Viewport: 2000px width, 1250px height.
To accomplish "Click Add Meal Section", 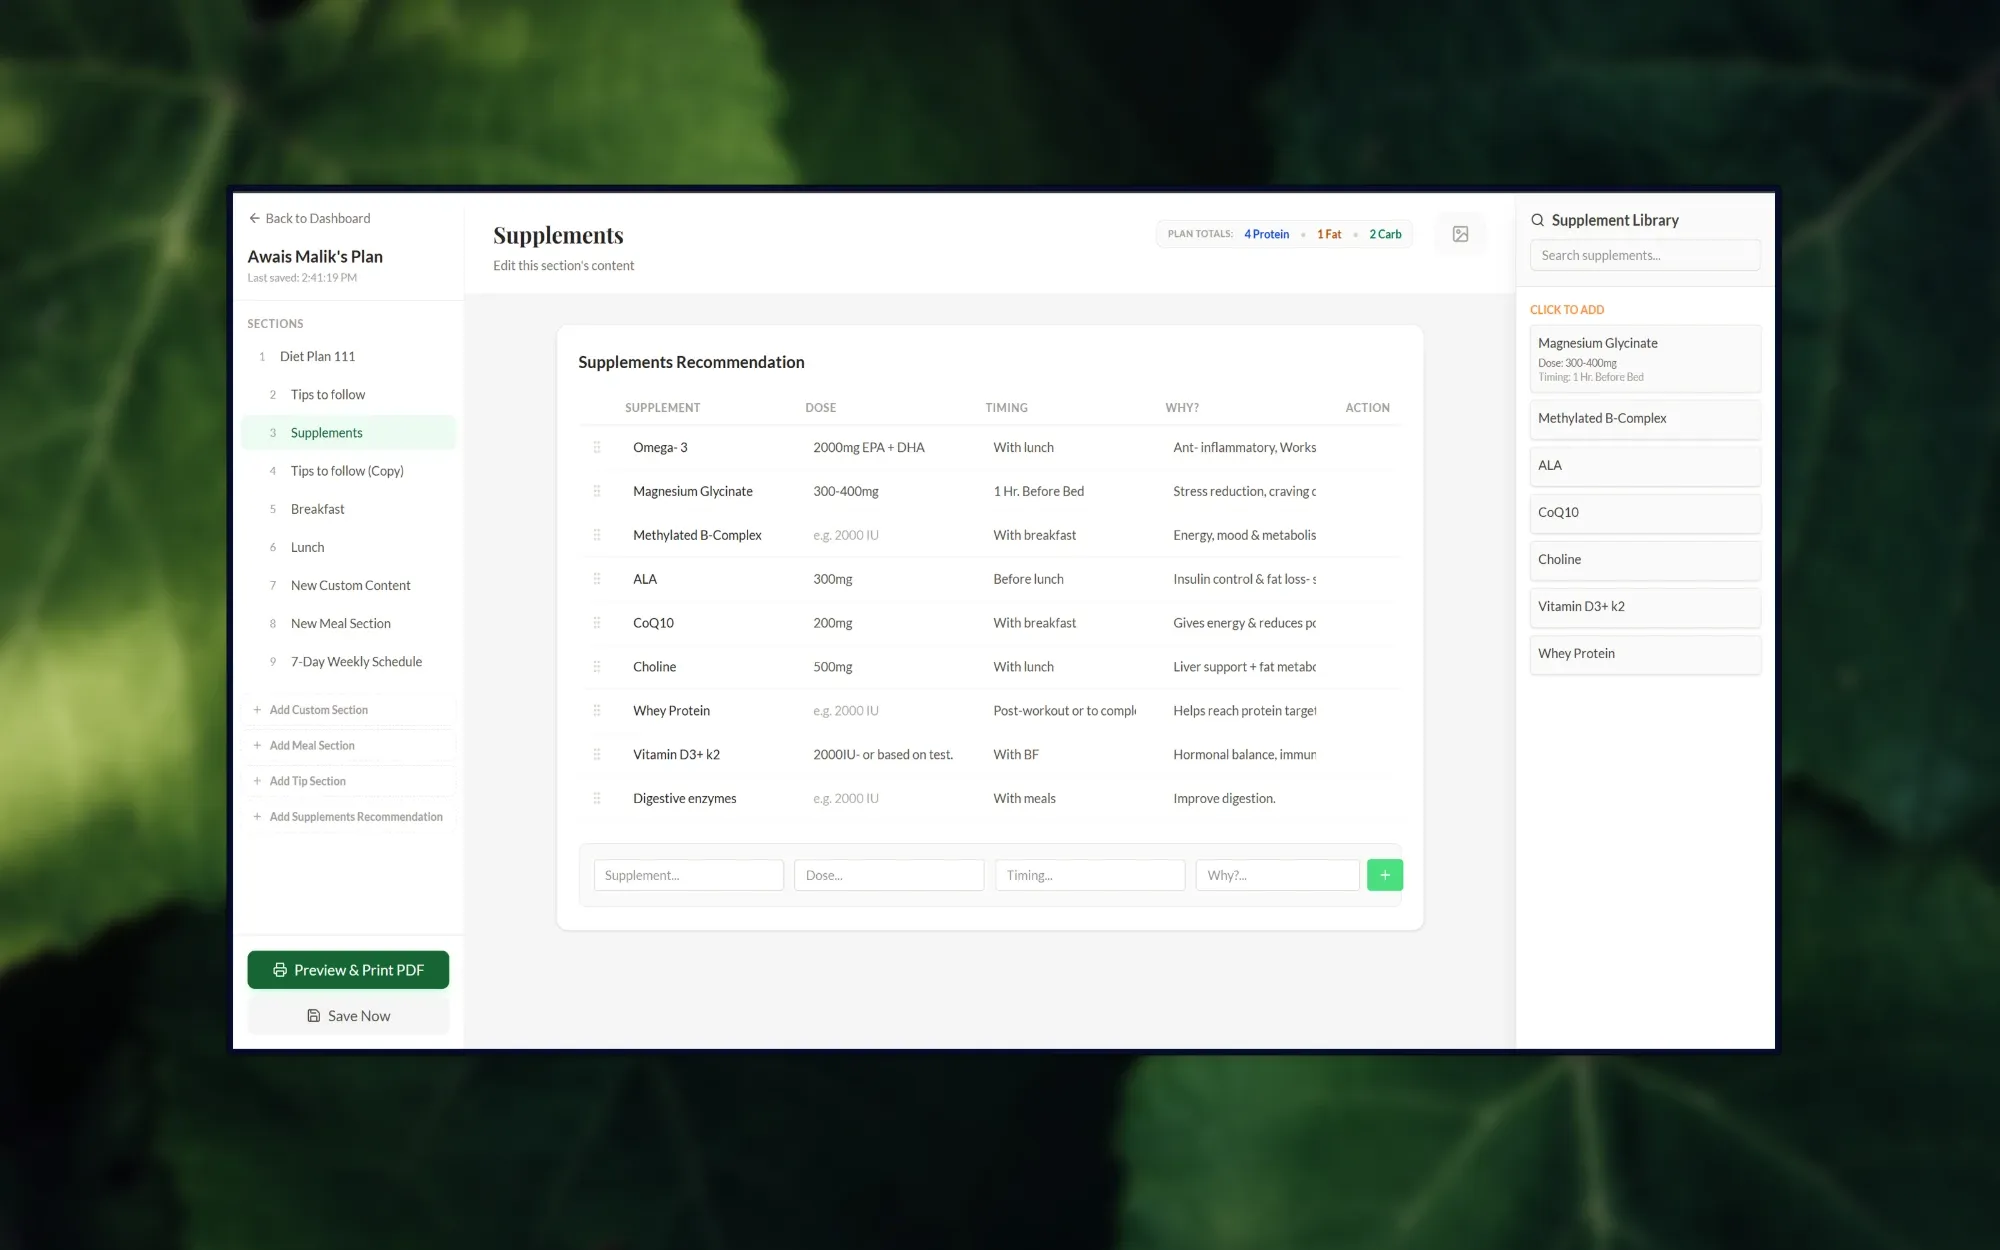I will point(348,746).
